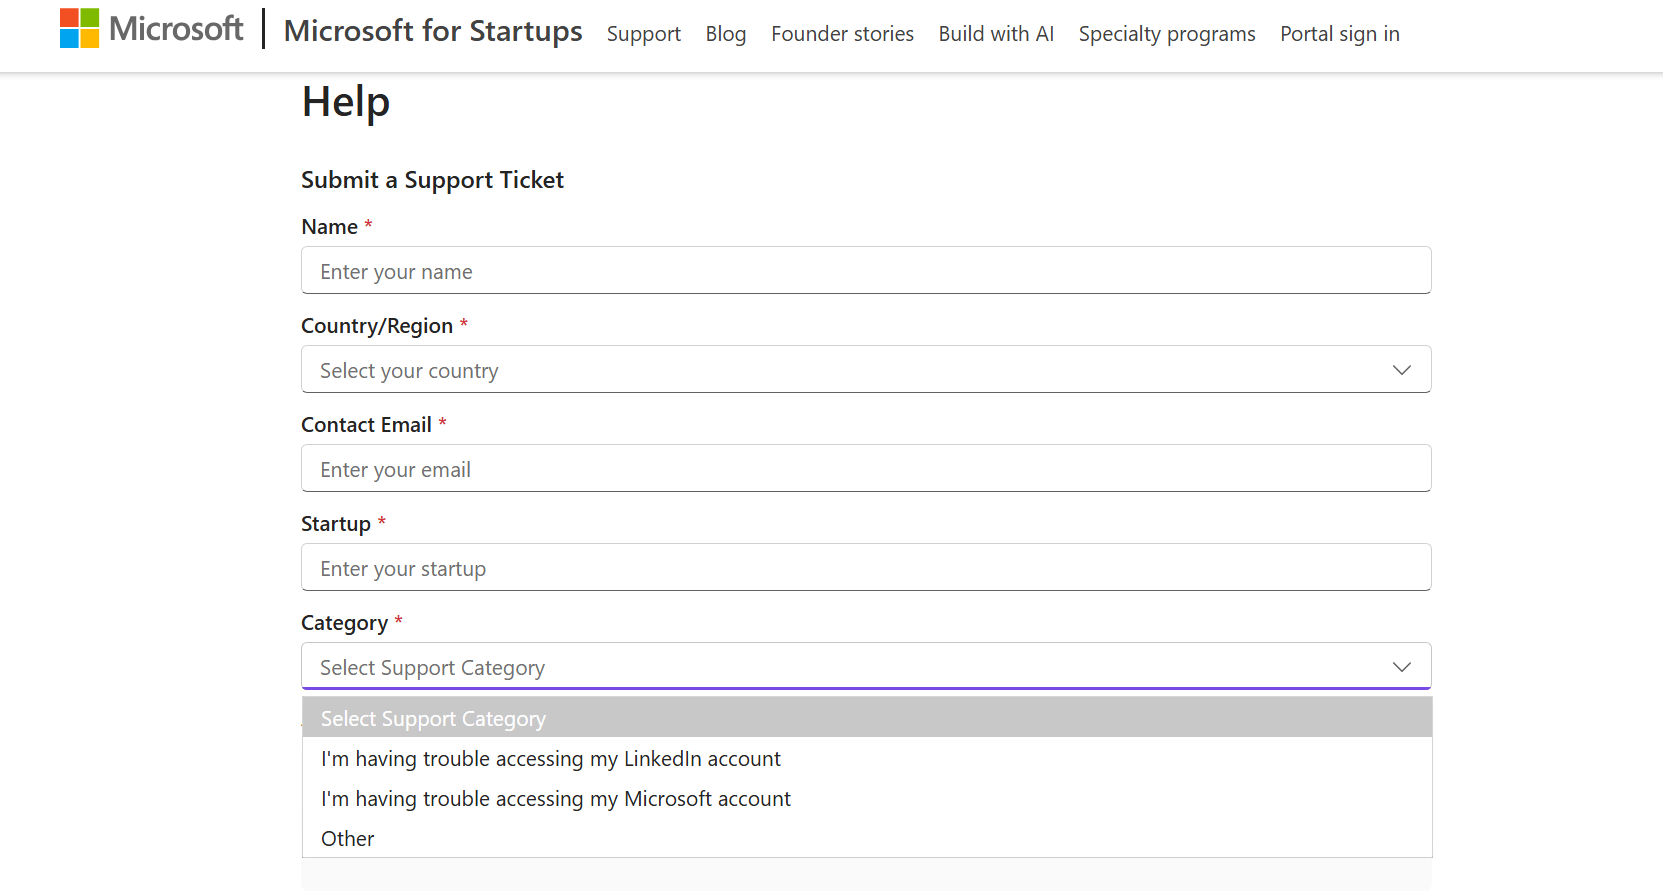Open the Build with AI page
The image size is (1663, 891).
[x=996, y=34]
